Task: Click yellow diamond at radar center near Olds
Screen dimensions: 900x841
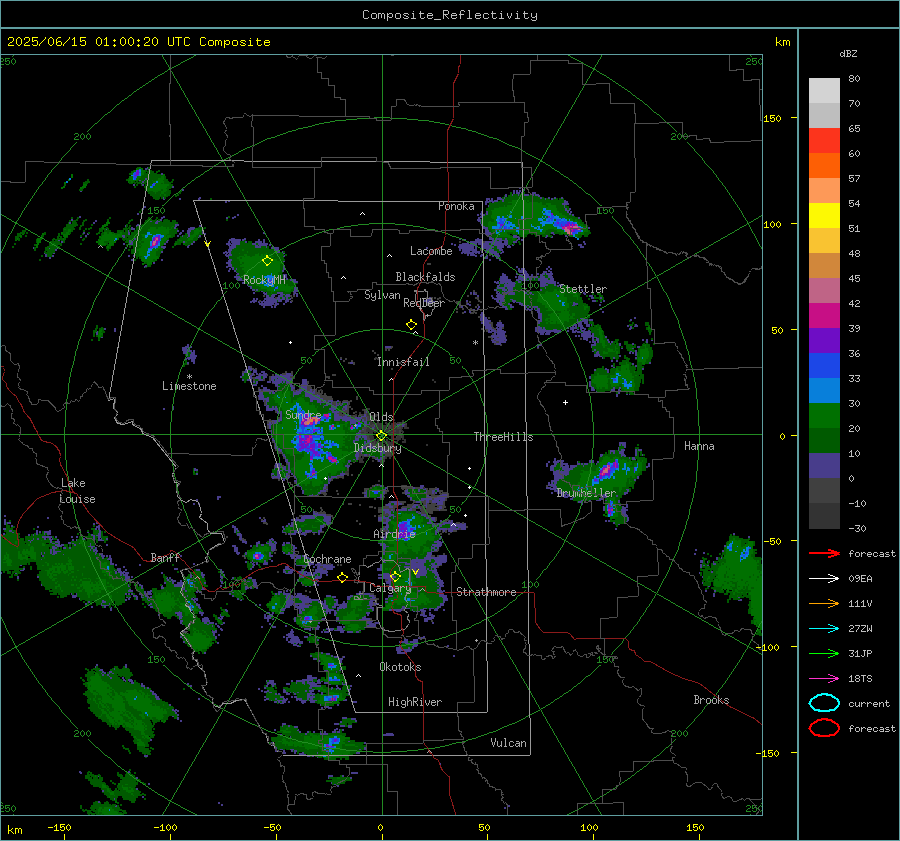Action: [381, 436]
